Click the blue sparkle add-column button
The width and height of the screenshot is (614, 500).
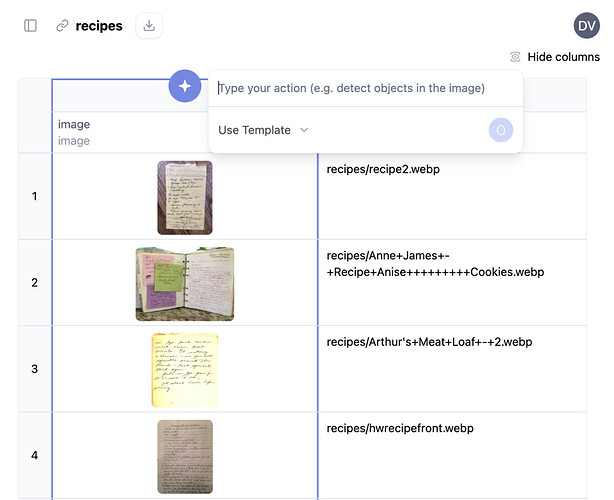point(185,86)
